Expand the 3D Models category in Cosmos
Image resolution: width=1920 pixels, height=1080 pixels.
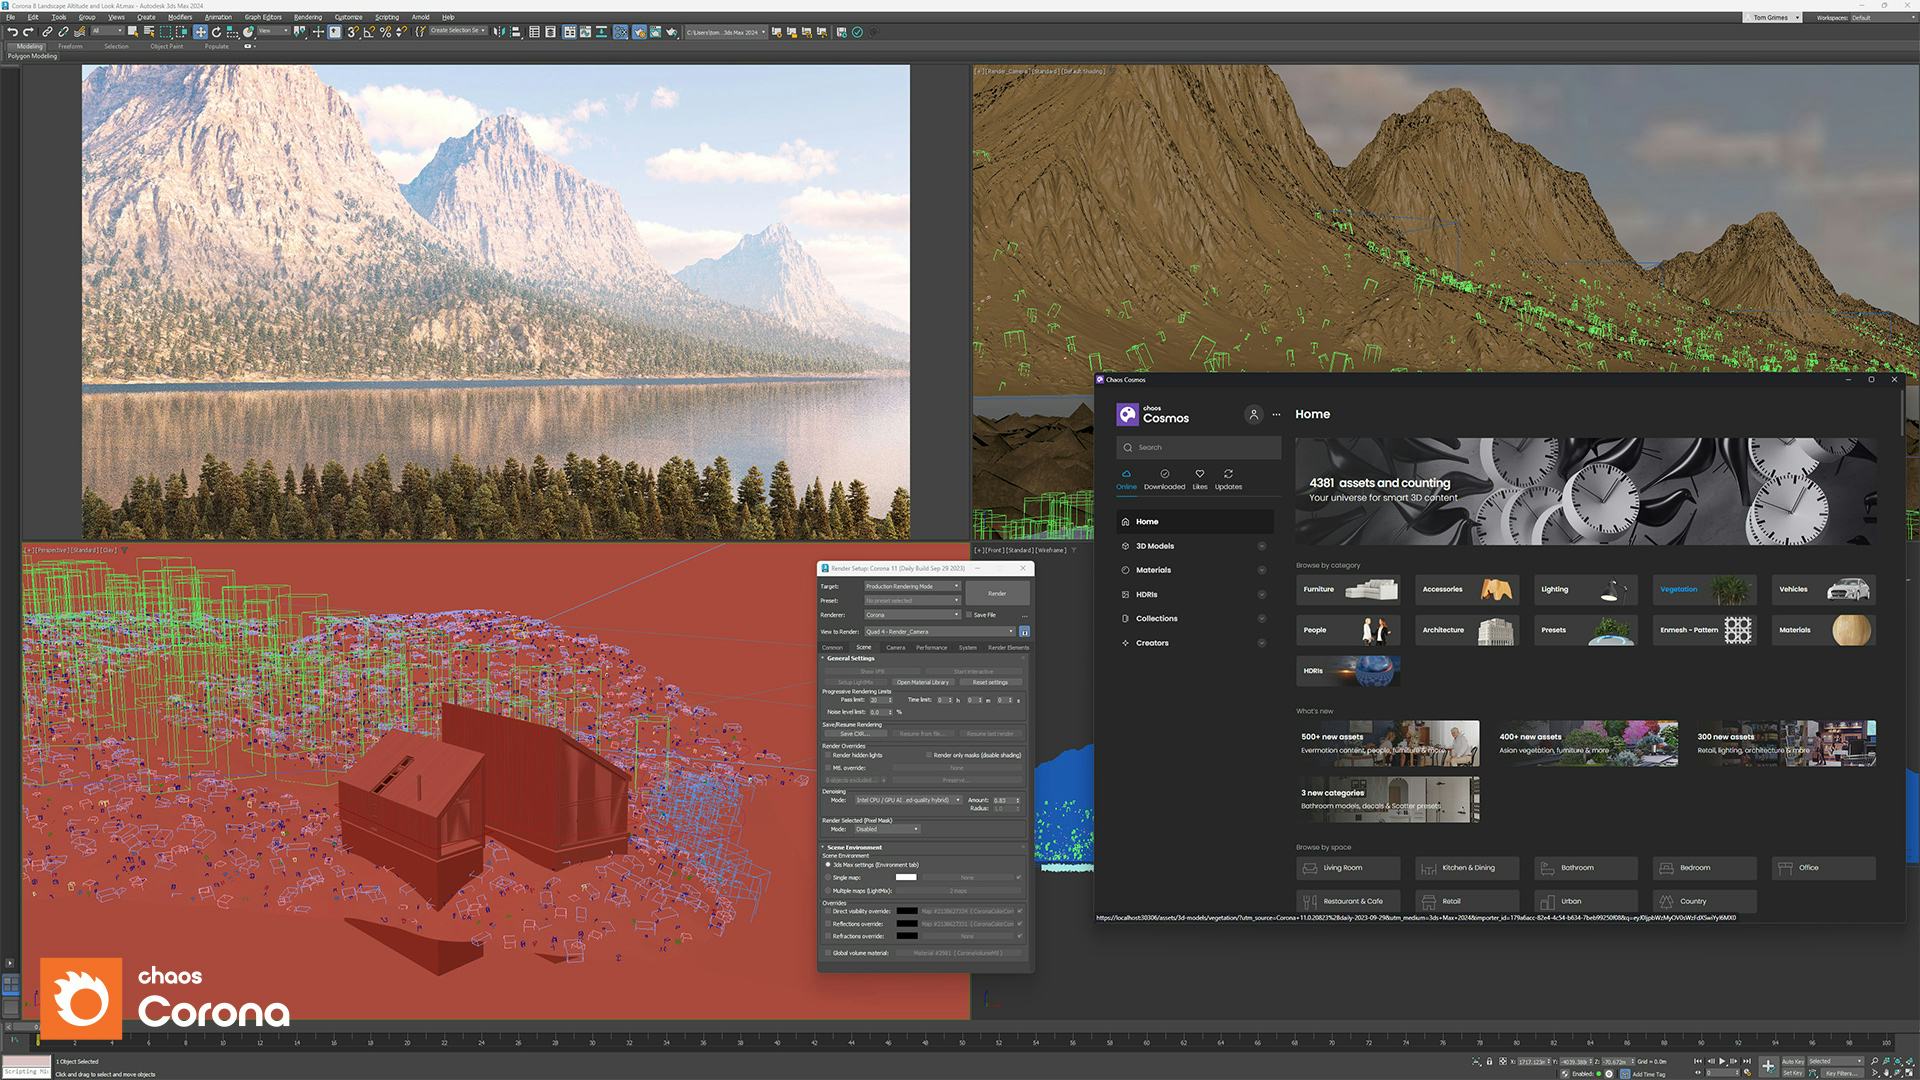(1261, 546)
